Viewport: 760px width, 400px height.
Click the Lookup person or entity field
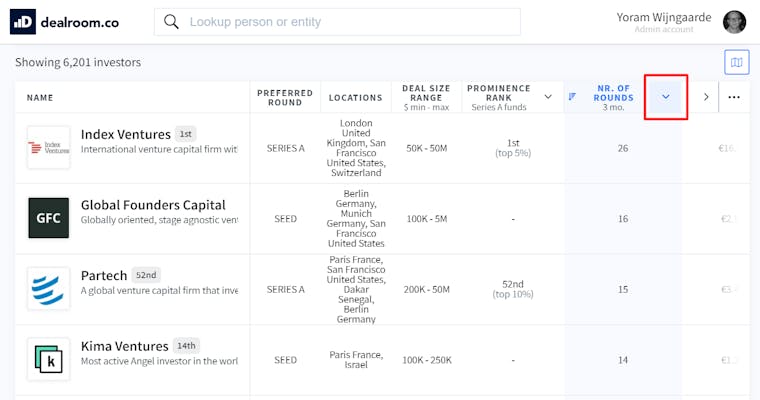tap(337, 22)
